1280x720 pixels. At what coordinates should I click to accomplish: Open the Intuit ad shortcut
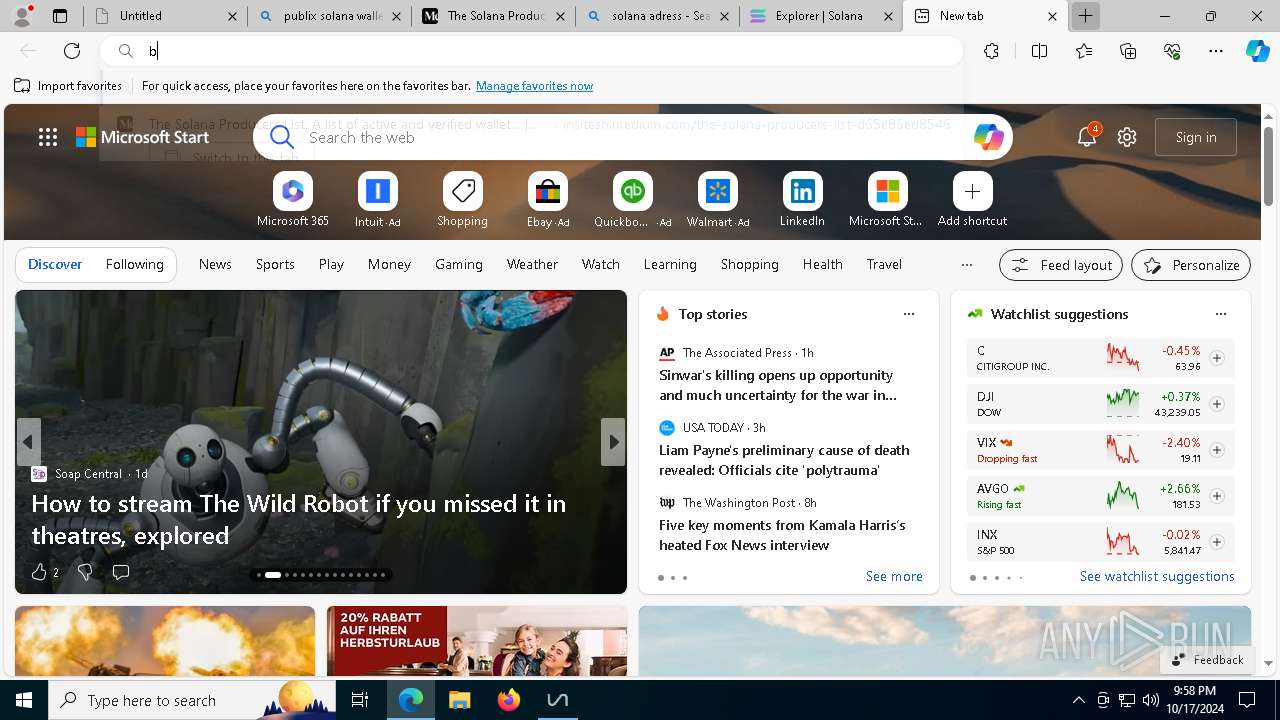[377, 200]
